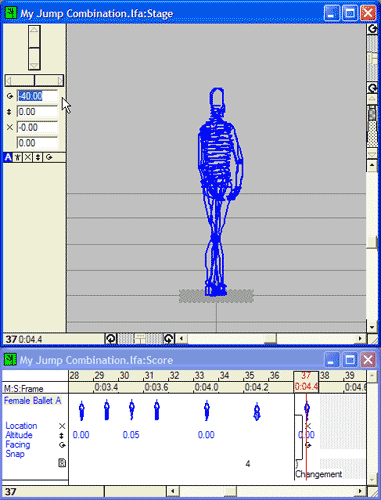Toggle the altitude arrows button in Stage toolbar
This screenshot has width=381, height=500.
(38, 157)
